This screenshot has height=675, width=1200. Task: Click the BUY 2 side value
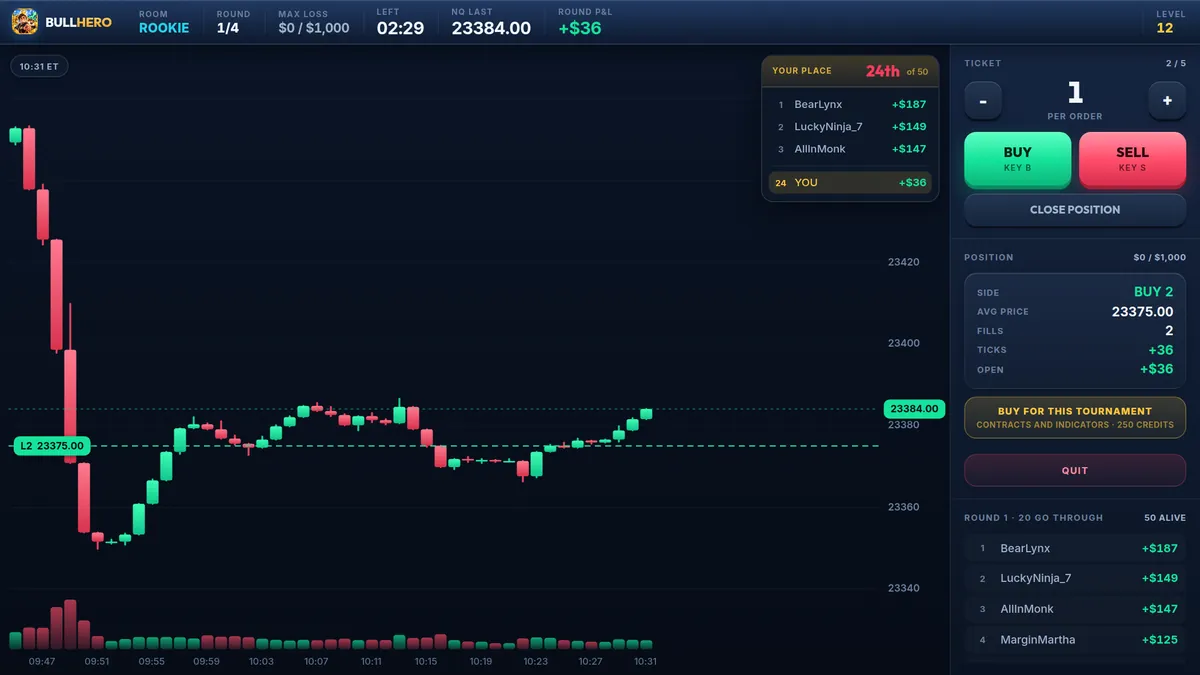(1153, 292)
